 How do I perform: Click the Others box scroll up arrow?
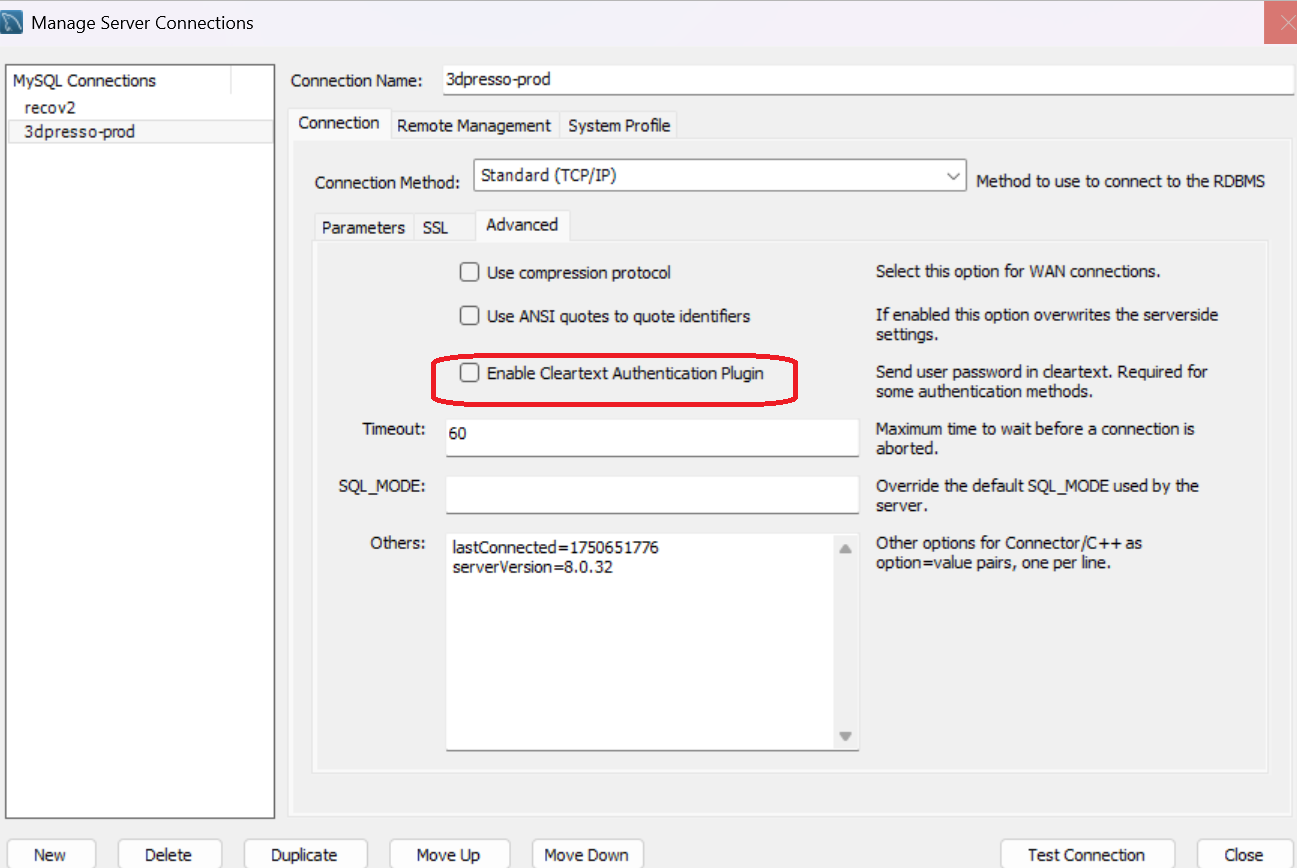pyautogui.click(x=845, y=548)
